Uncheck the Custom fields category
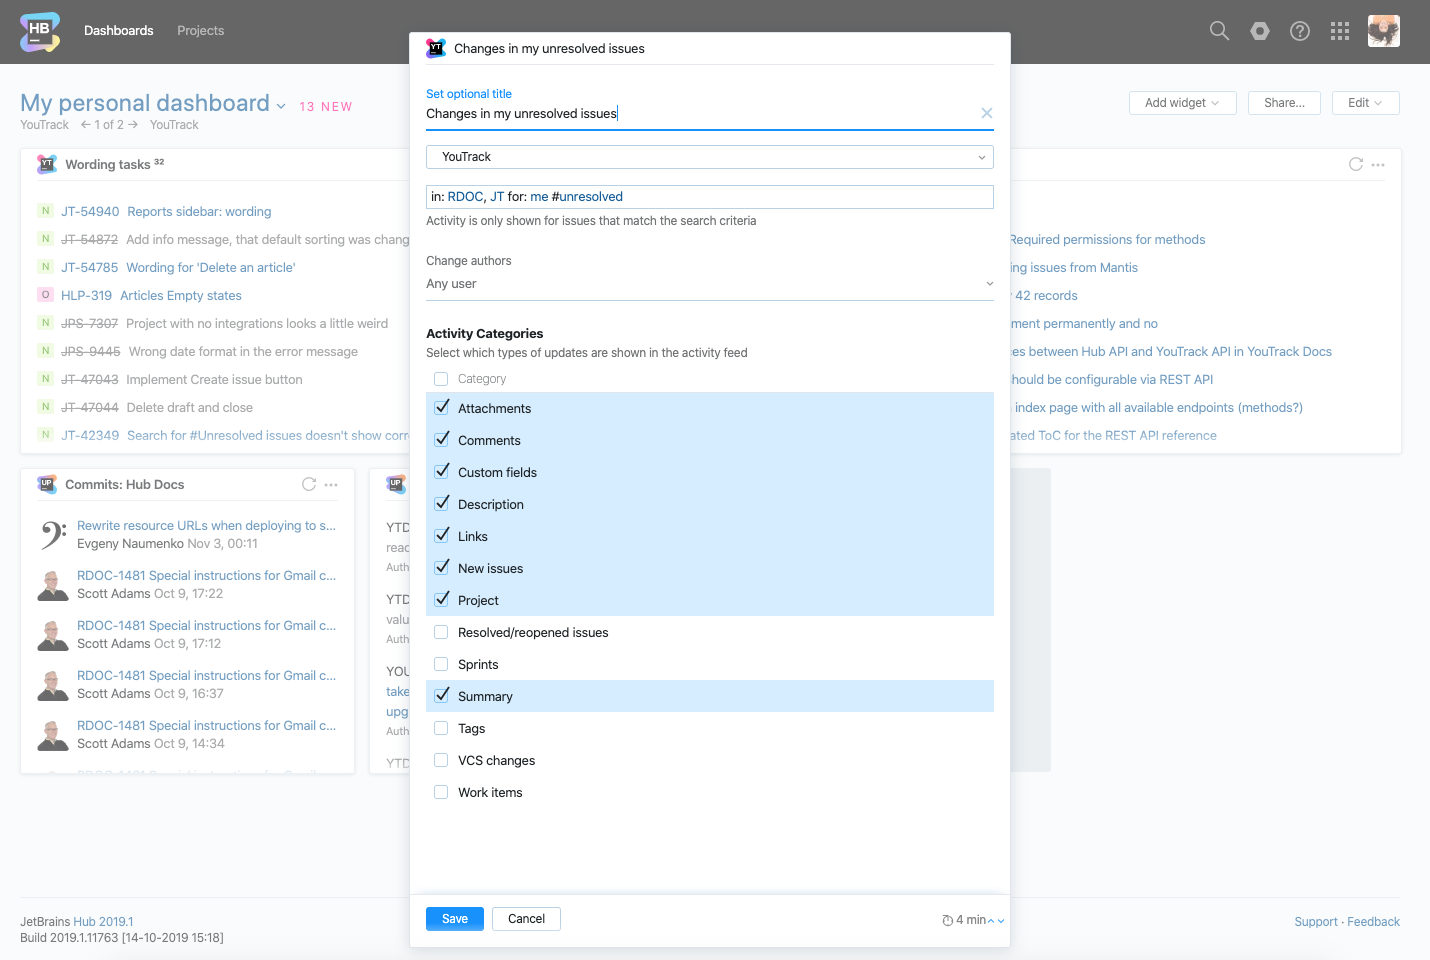 tap(442, 472)
